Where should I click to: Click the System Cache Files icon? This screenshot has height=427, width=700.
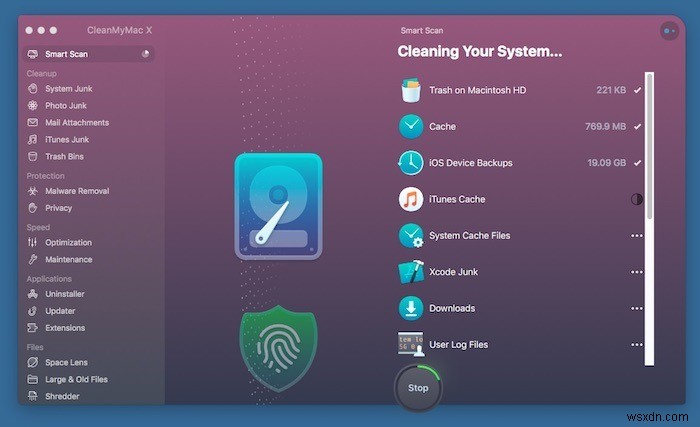click(411, 235)
